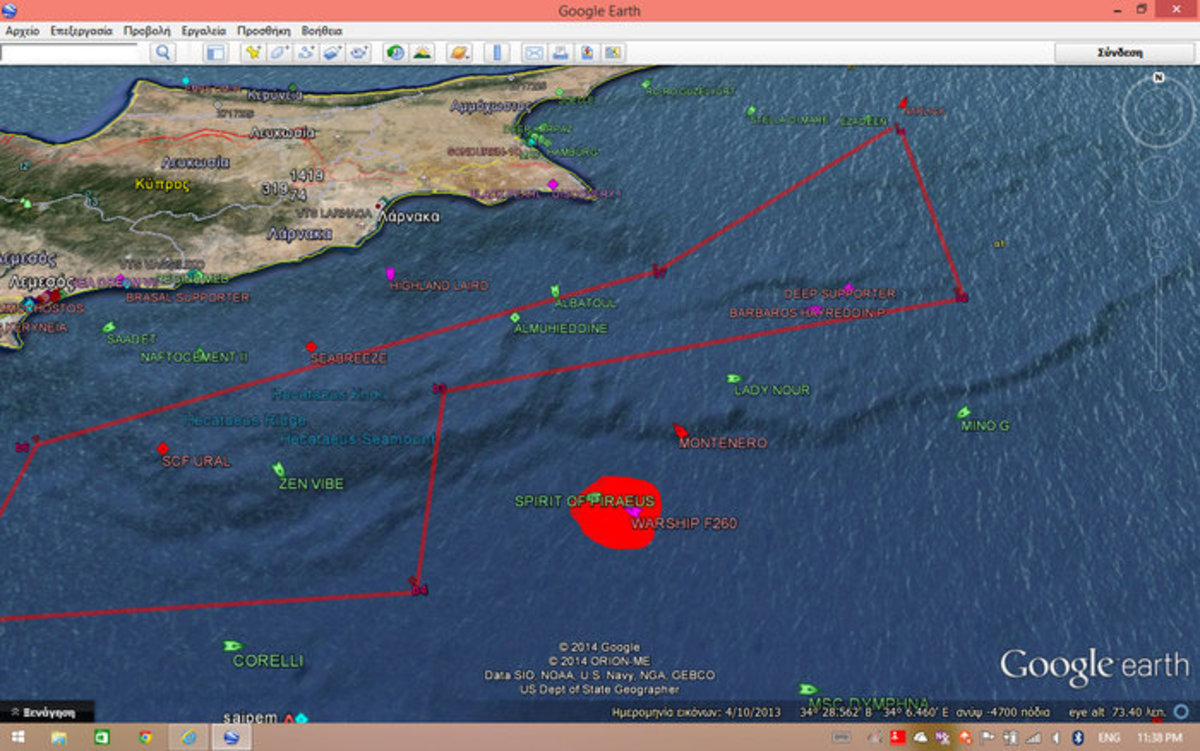
Task: Click the ALMUHIEDDINE placemark
Action: (515, 317)
